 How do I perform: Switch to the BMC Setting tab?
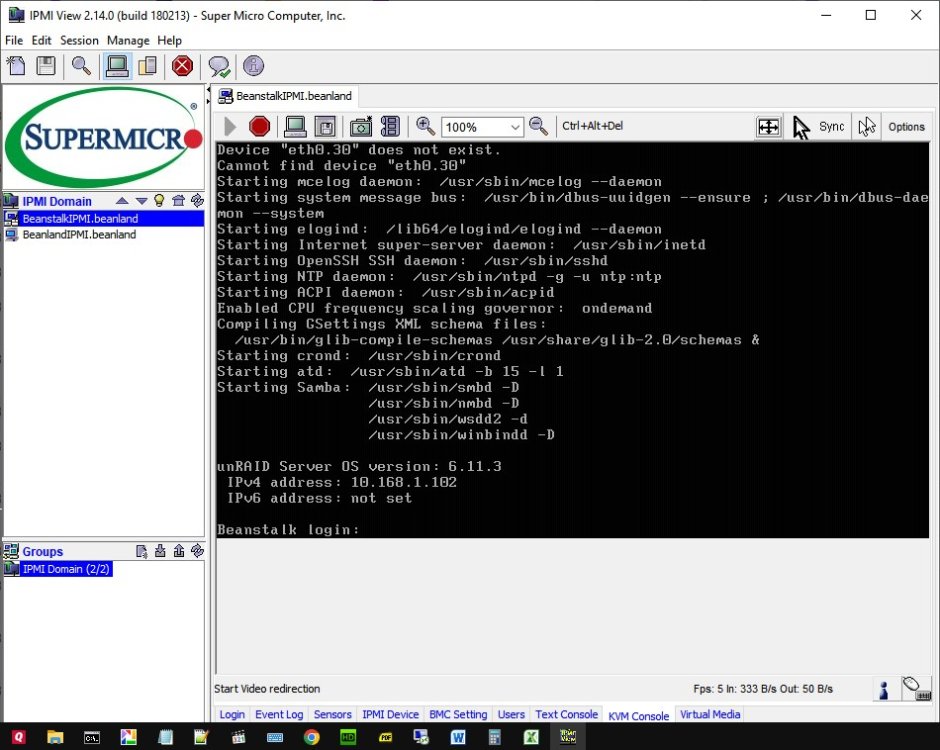pos(458,714)
